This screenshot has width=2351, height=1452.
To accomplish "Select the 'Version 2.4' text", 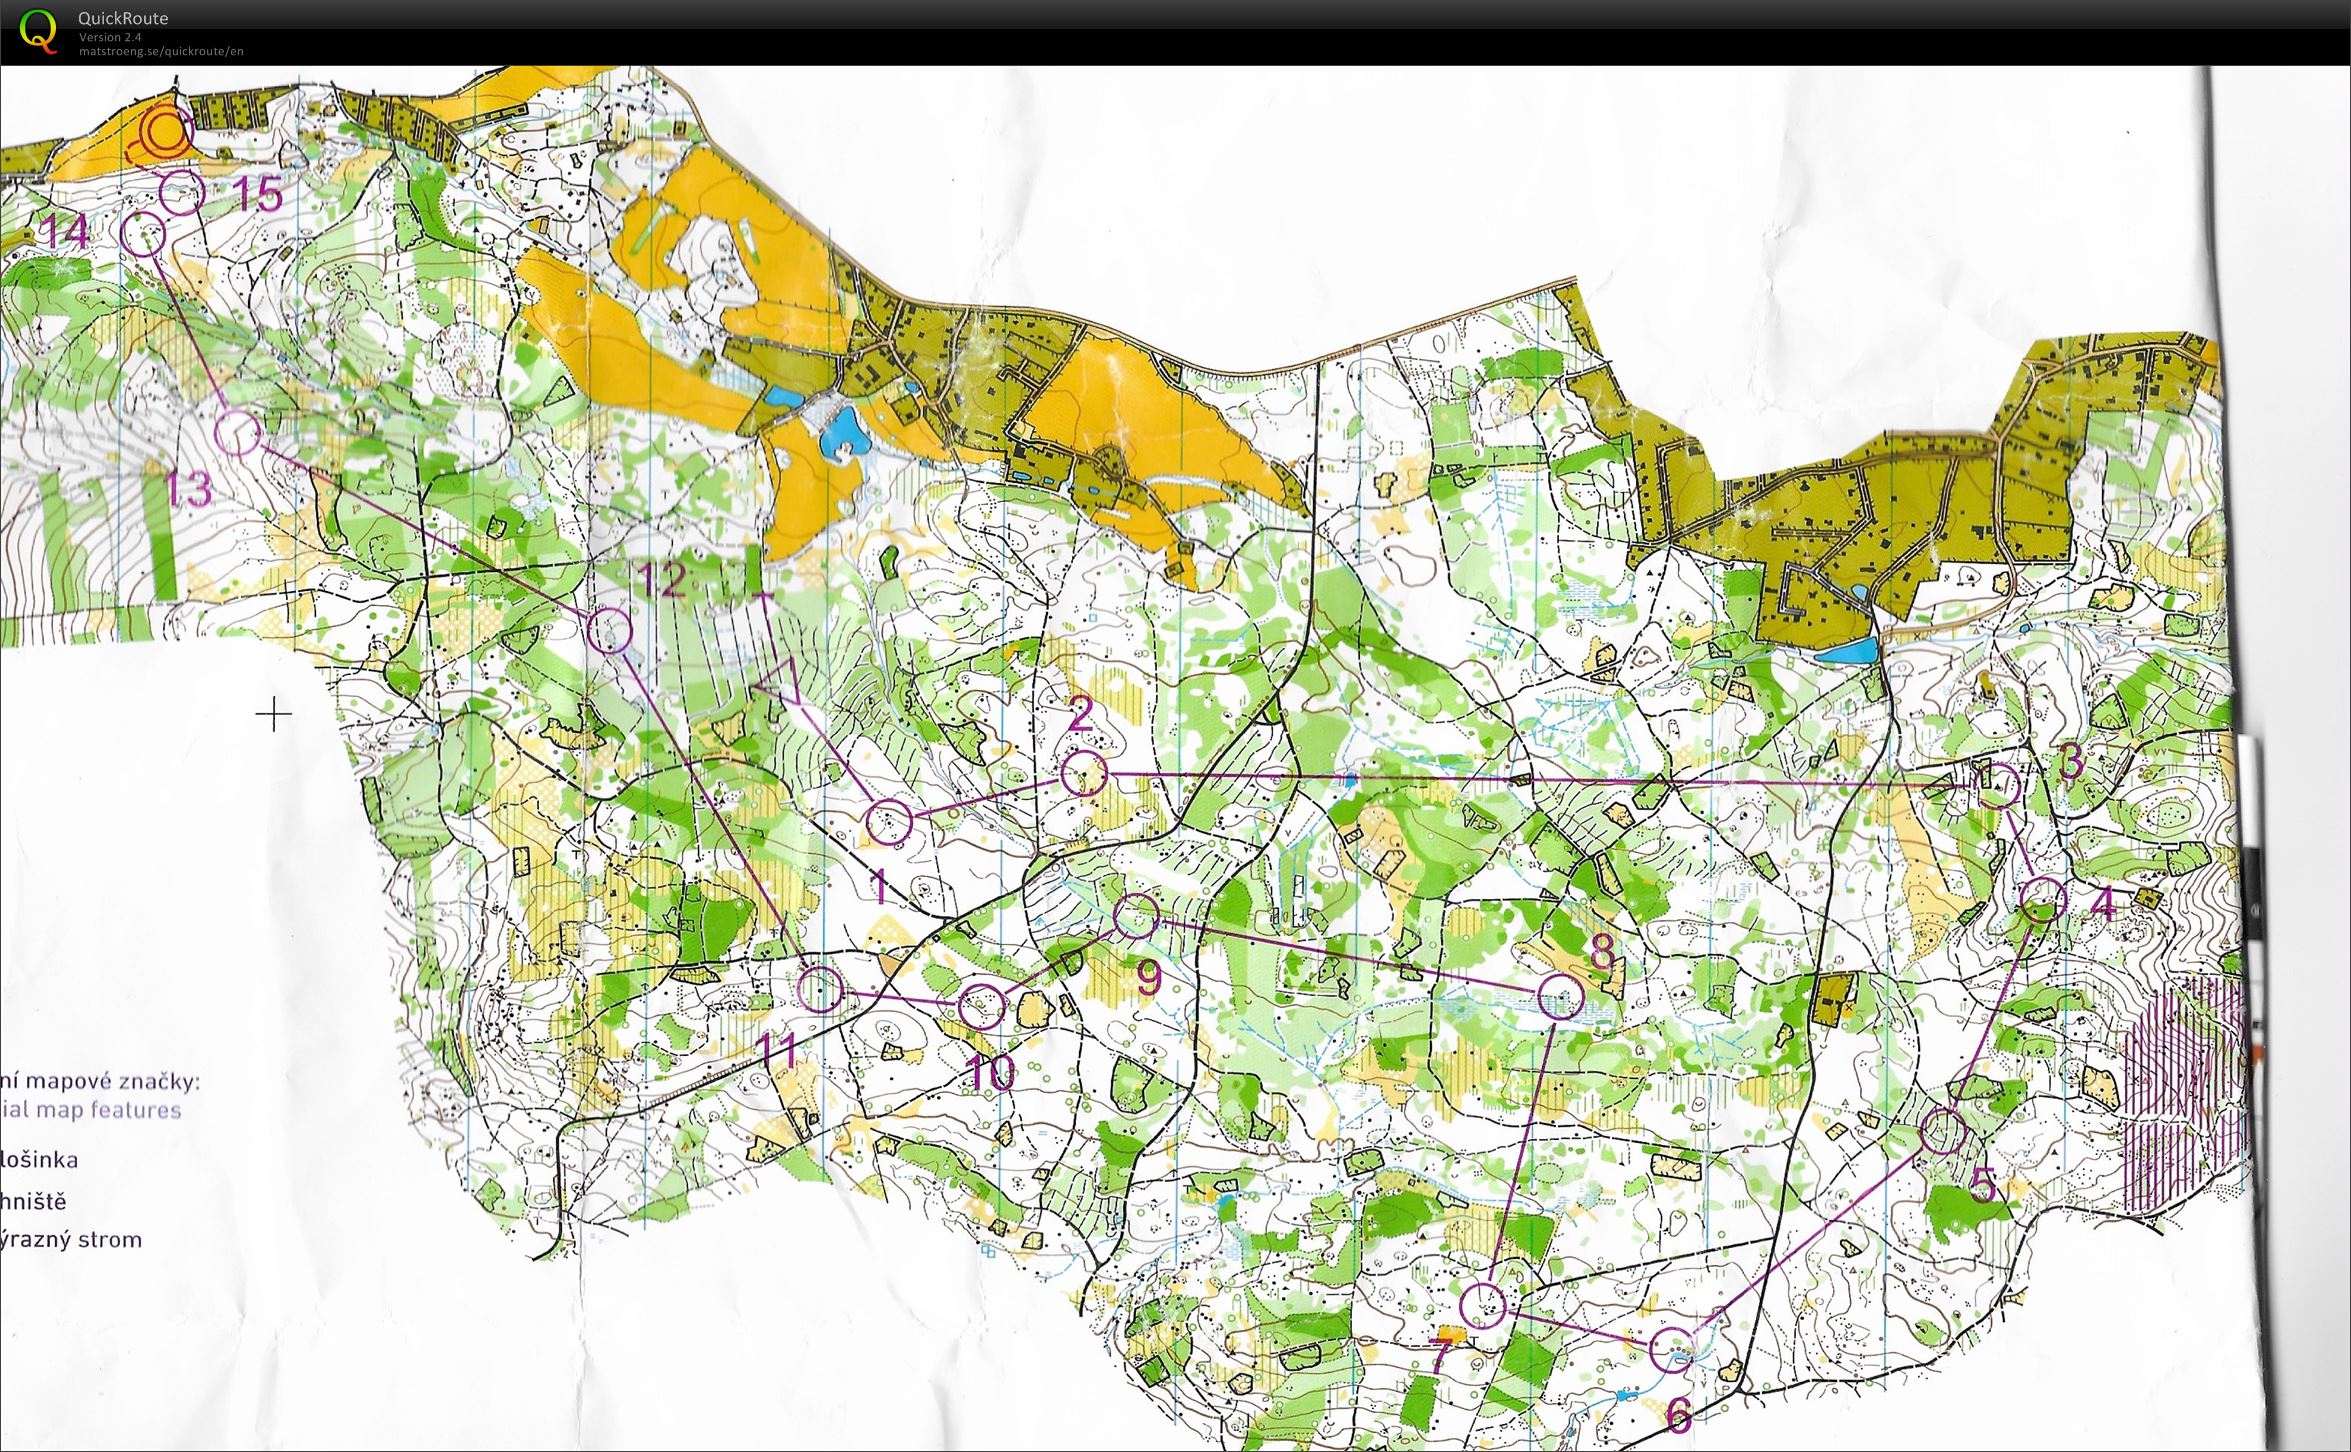I will point(110,37).
